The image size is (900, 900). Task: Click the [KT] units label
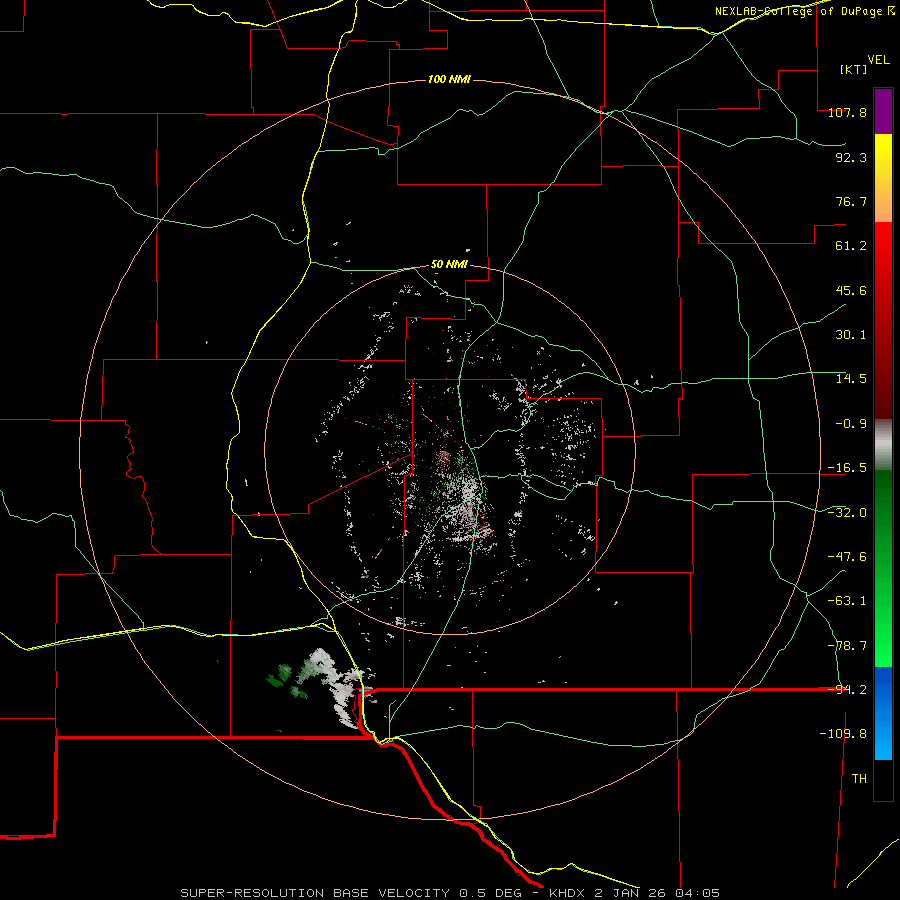click(854, 69)
